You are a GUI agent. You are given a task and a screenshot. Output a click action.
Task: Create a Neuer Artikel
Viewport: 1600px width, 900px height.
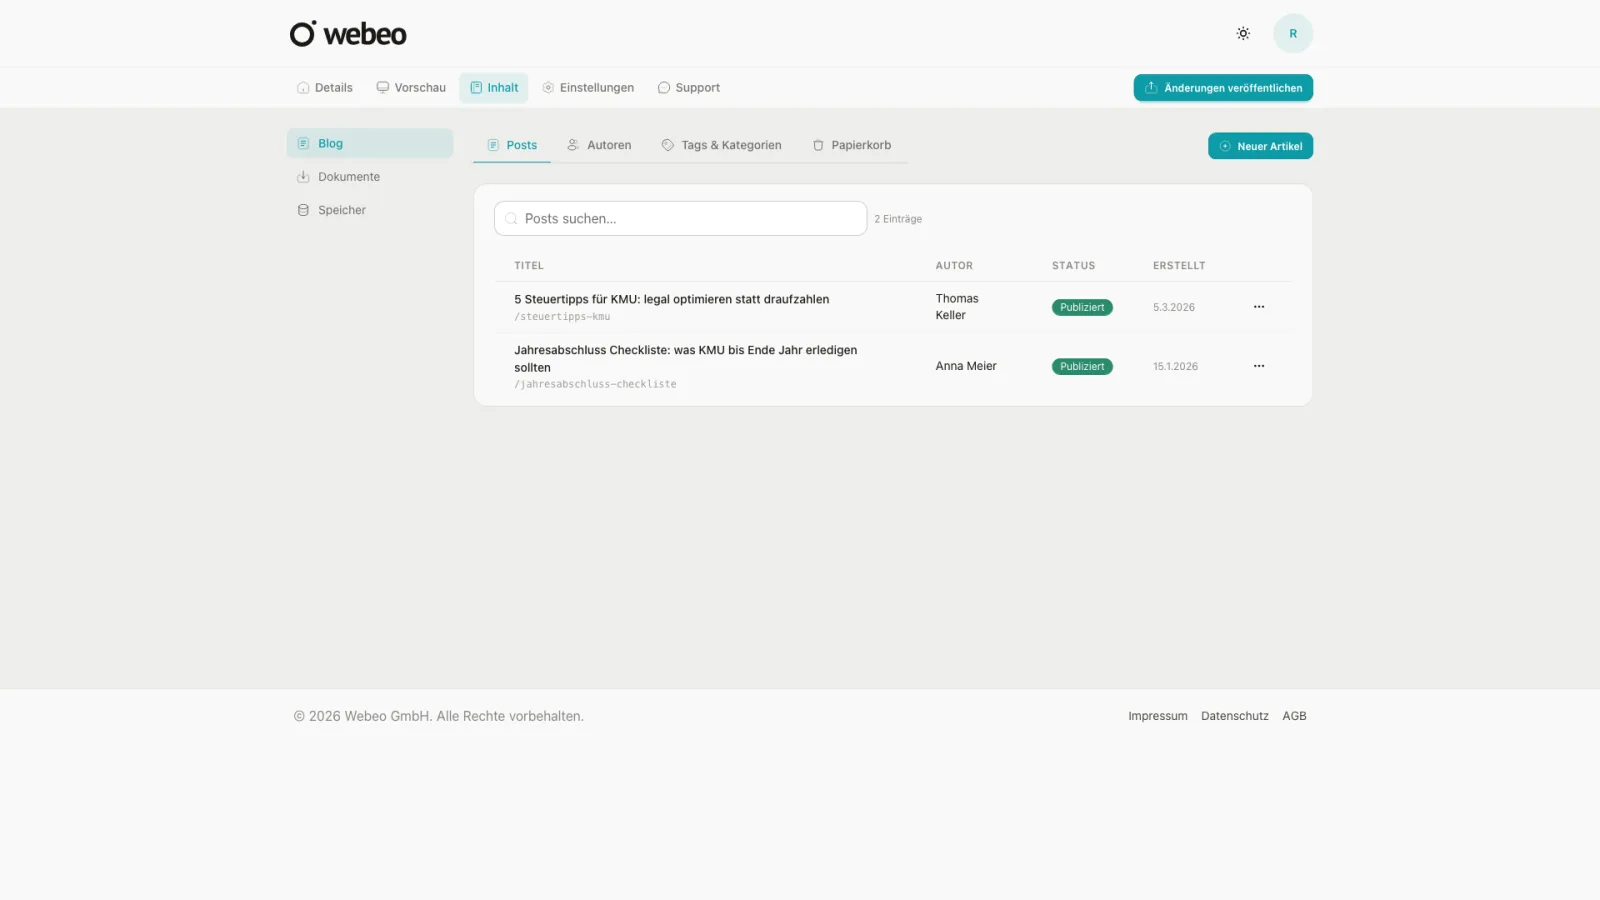point(1260,146)
